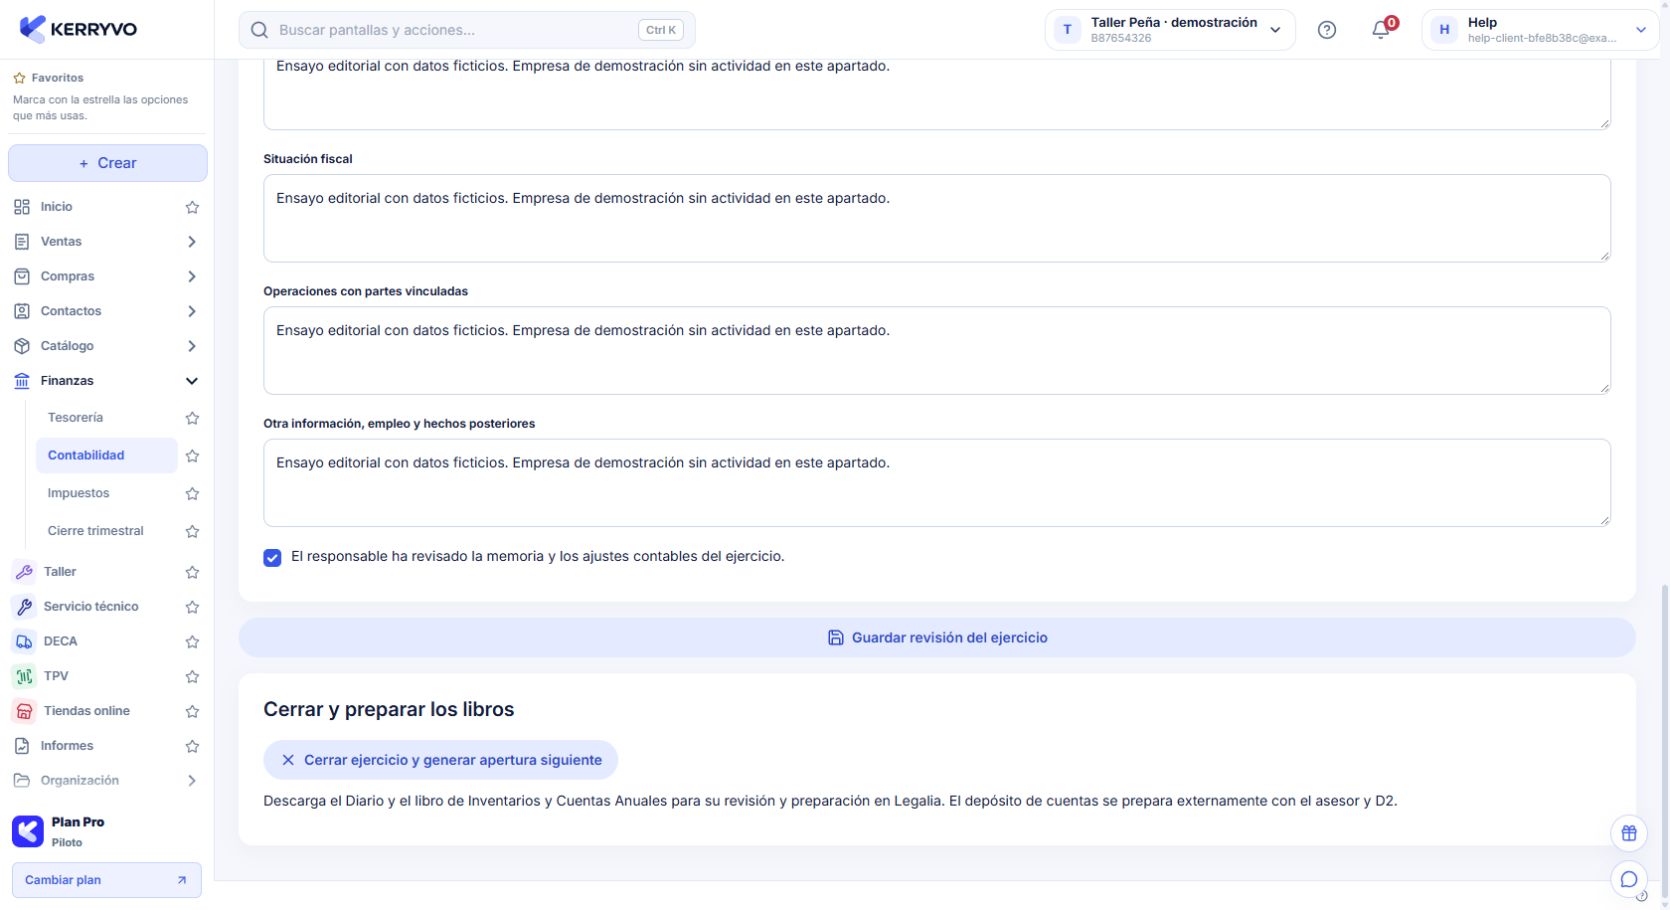Click the Tiendas online shop icon
The width and height of the screenshot is (1670, 910).
click(23, 712)
